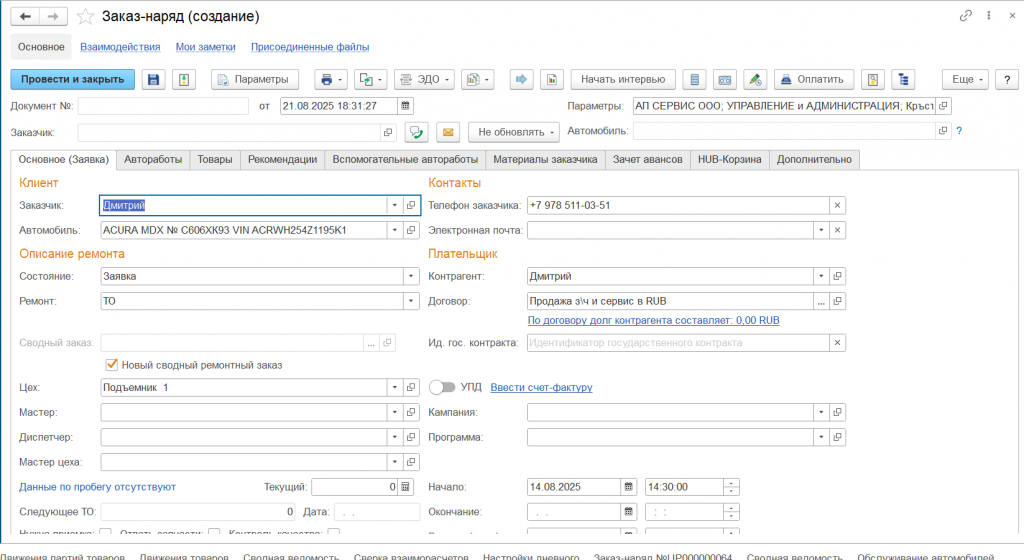The height and width of the screenshot is (560, 1024).
Task: Open calculator icon in Текущий mileage field
Action: point(405,487)
